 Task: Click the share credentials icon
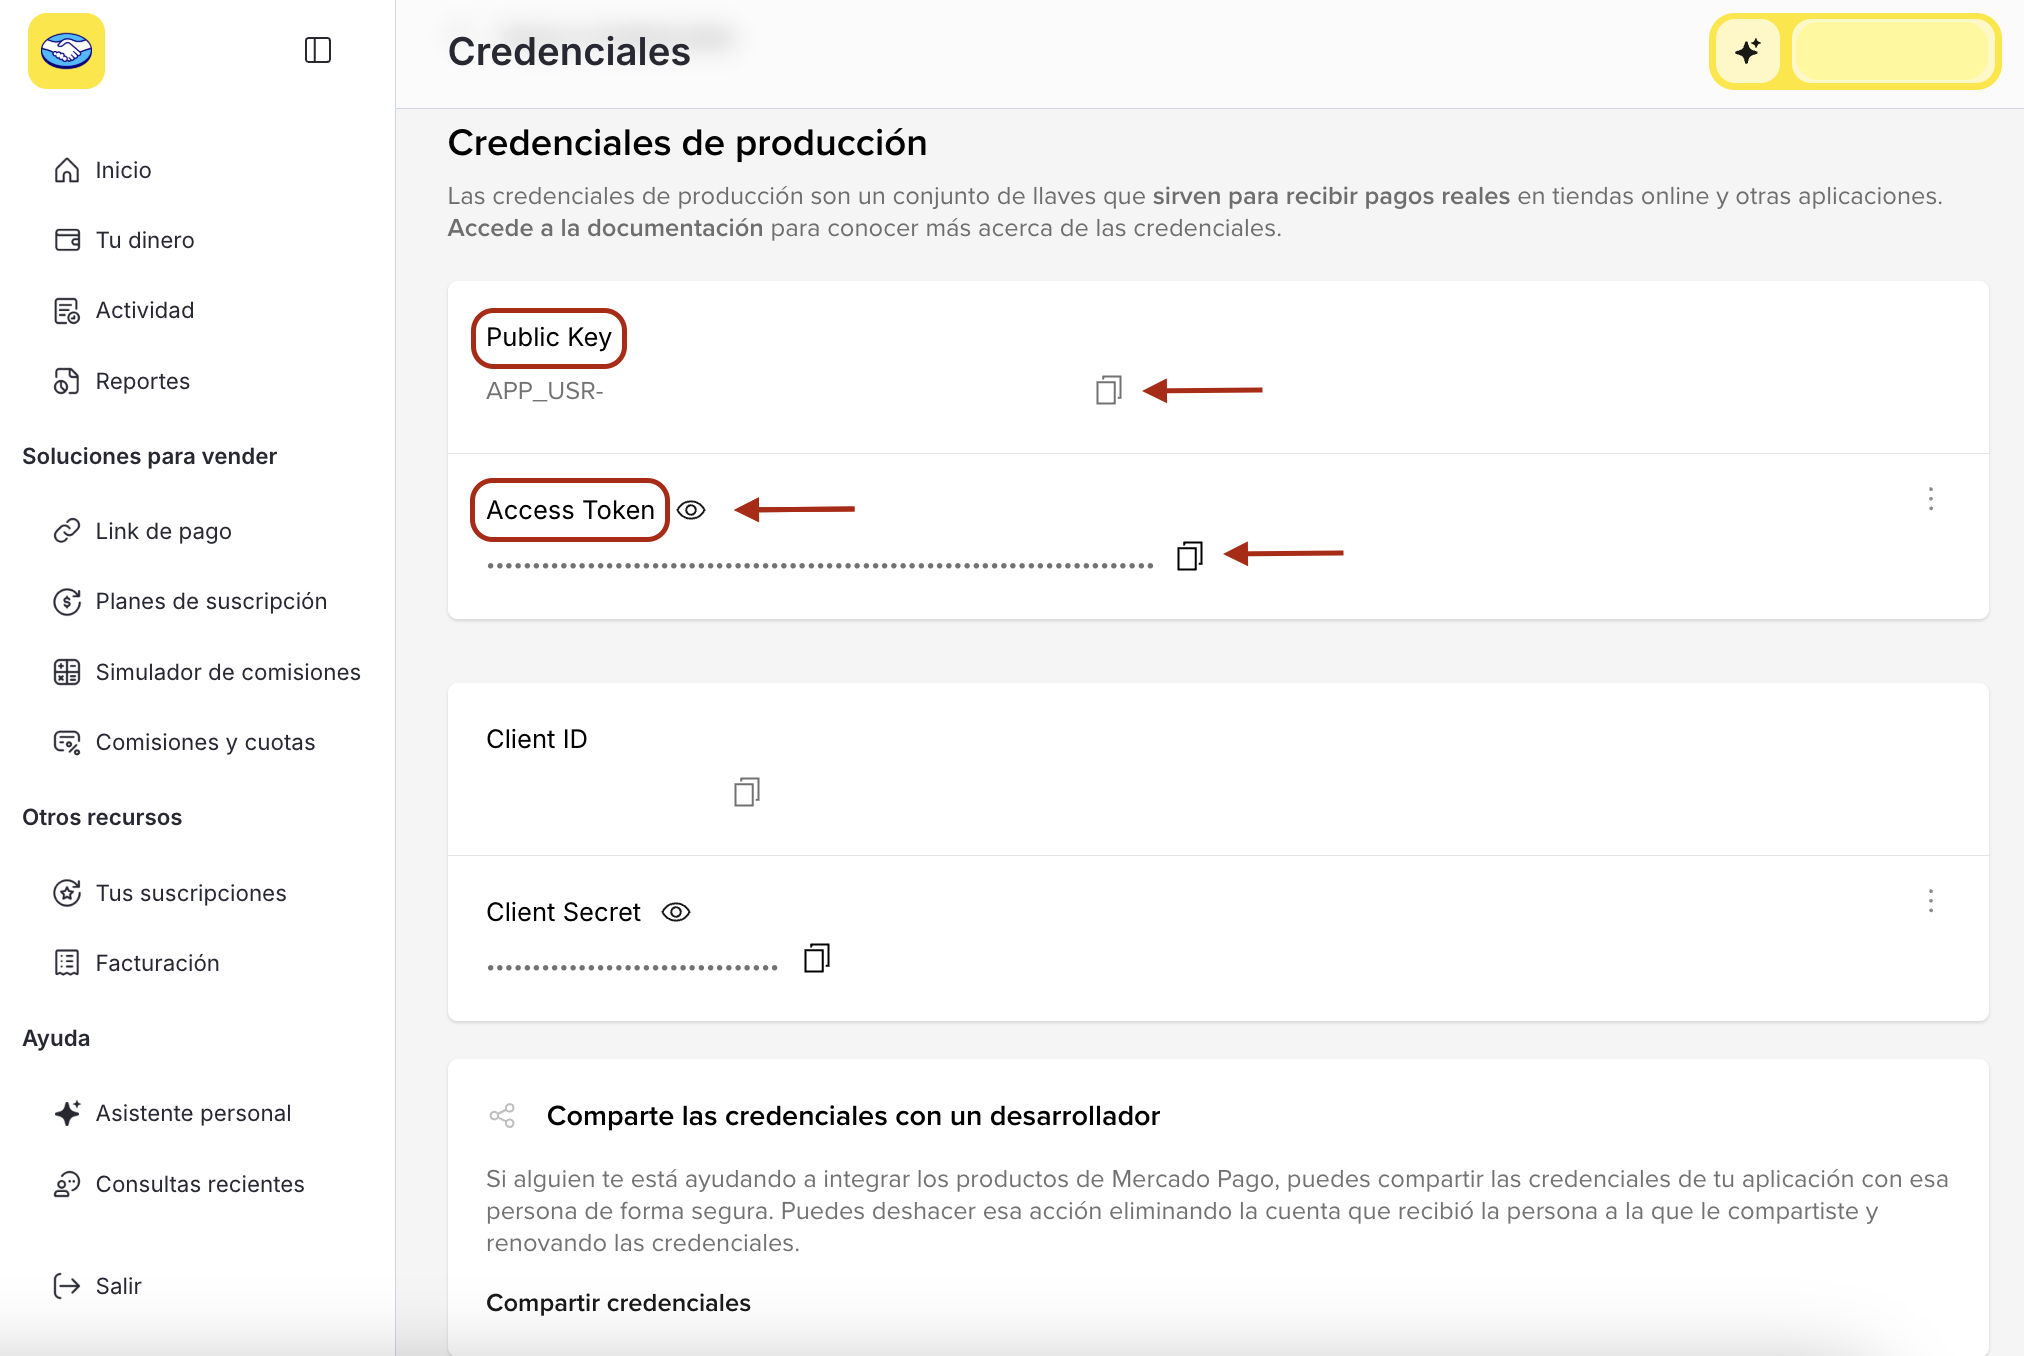(x=502, y=1116)
